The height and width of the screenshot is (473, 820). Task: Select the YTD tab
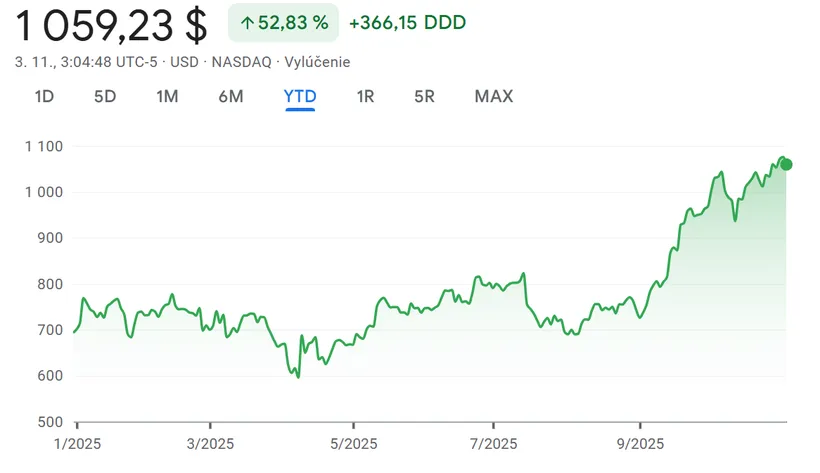click(x=300, y=96)
